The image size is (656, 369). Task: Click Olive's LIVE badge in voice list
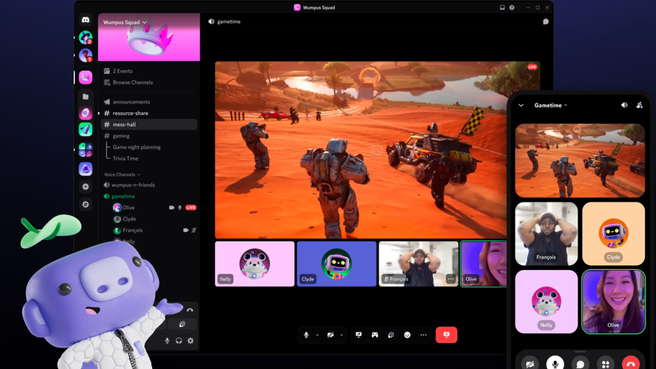pyautogui.click(x=191, y=208)
